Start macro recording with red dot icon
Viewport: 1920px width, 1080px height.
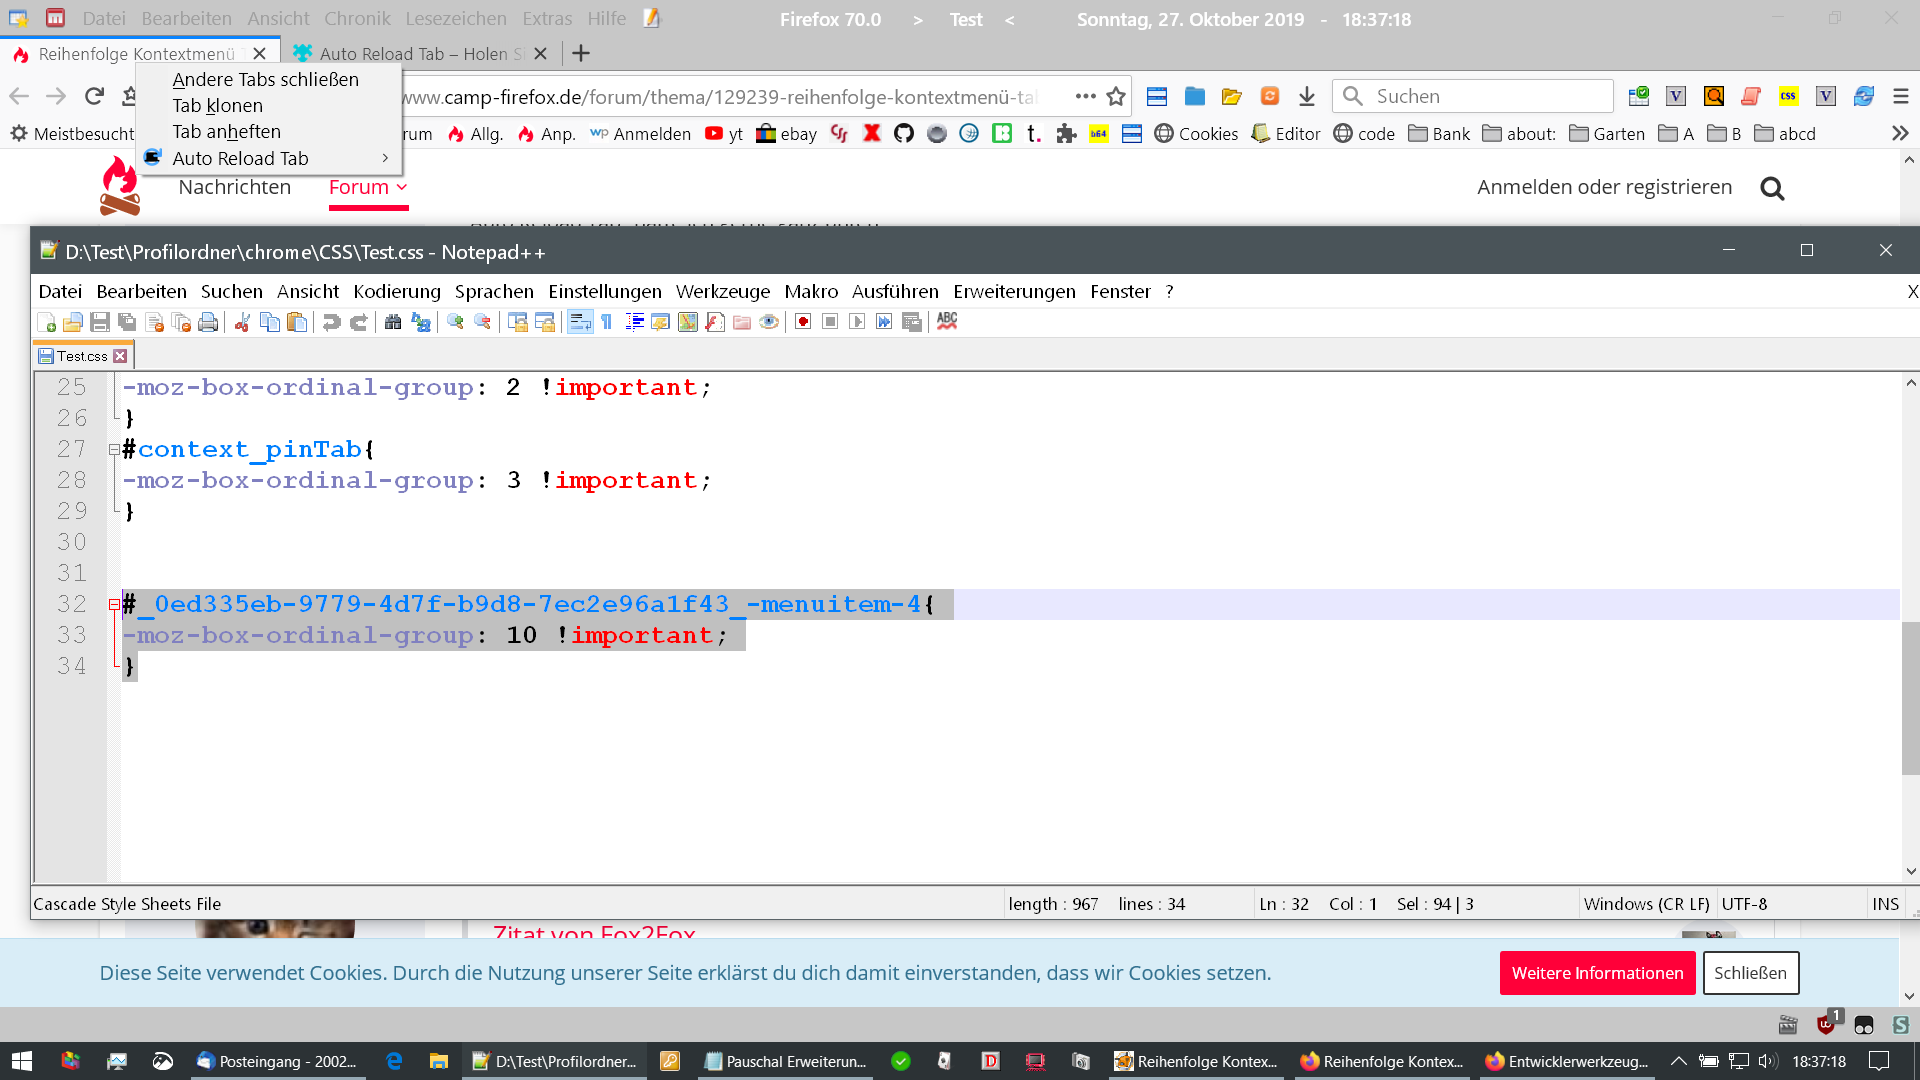[x=803, y=322]
